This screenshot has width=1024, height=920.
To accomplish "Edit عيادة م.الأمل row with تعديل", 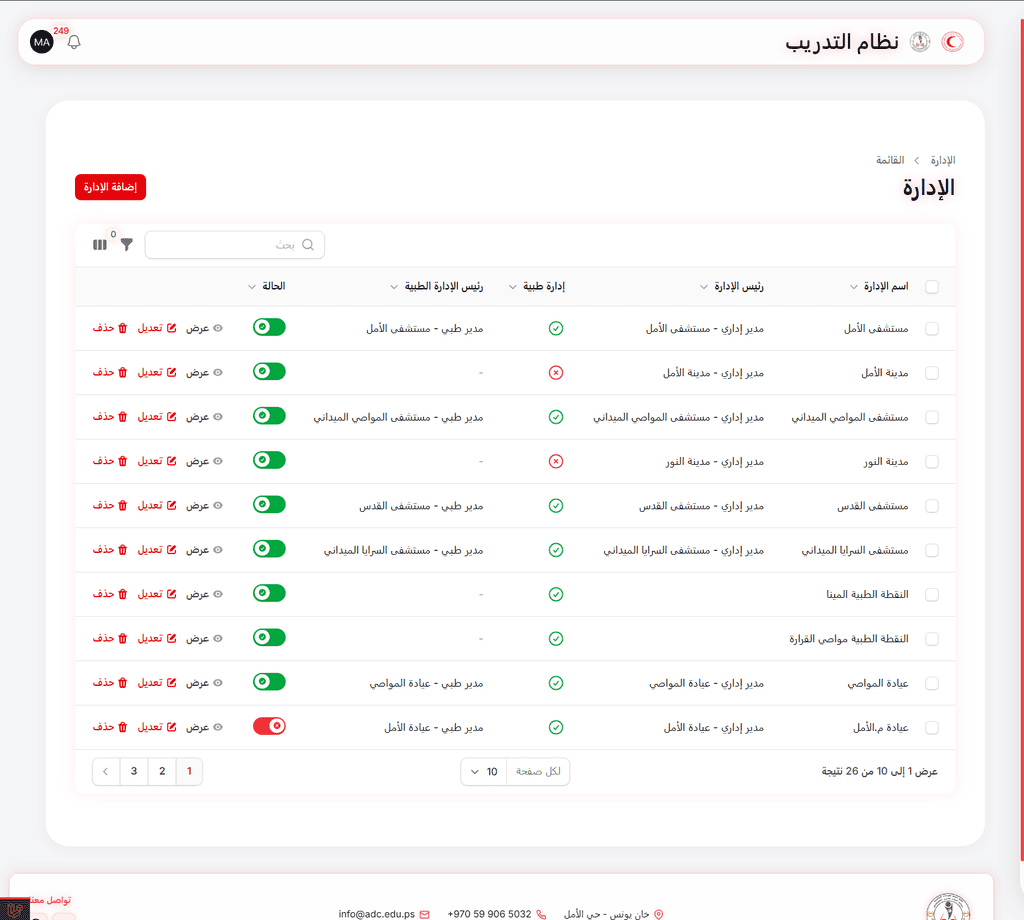I will click(x=157, y=727).
